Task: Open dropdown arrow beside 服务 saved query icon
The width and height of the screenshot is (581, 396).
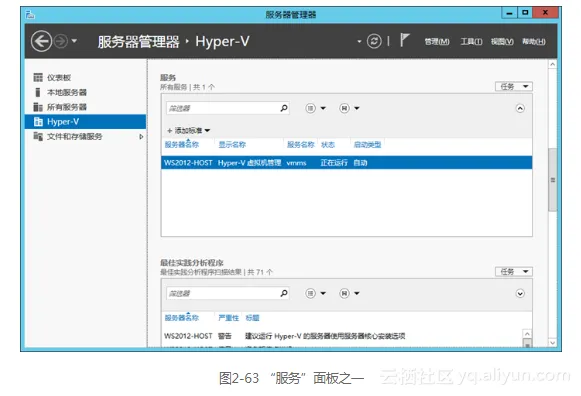Action: (357, 108)
